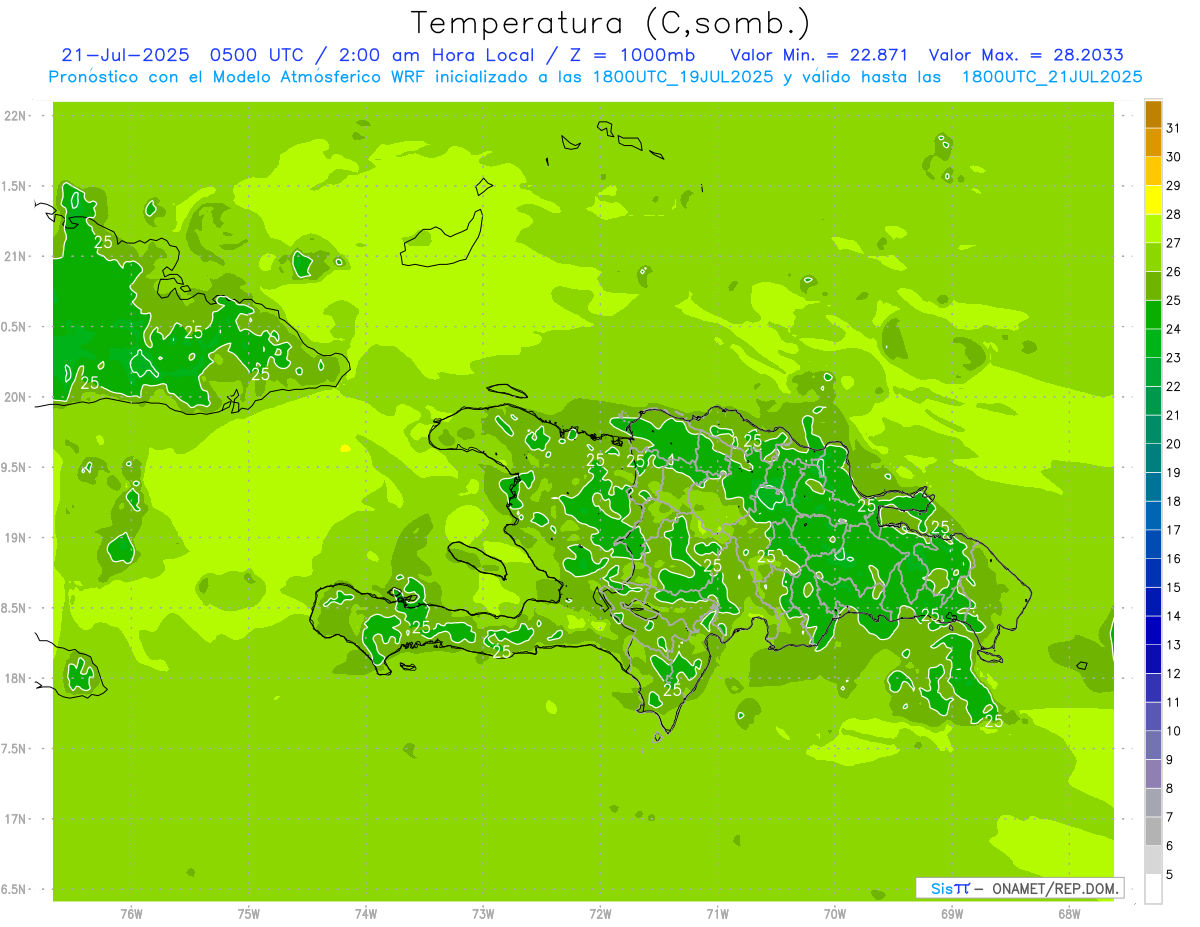Click '1800UTC_19JUL2025' initialization time text
The image size is (1200, 927).
click(x=684, y=77)
